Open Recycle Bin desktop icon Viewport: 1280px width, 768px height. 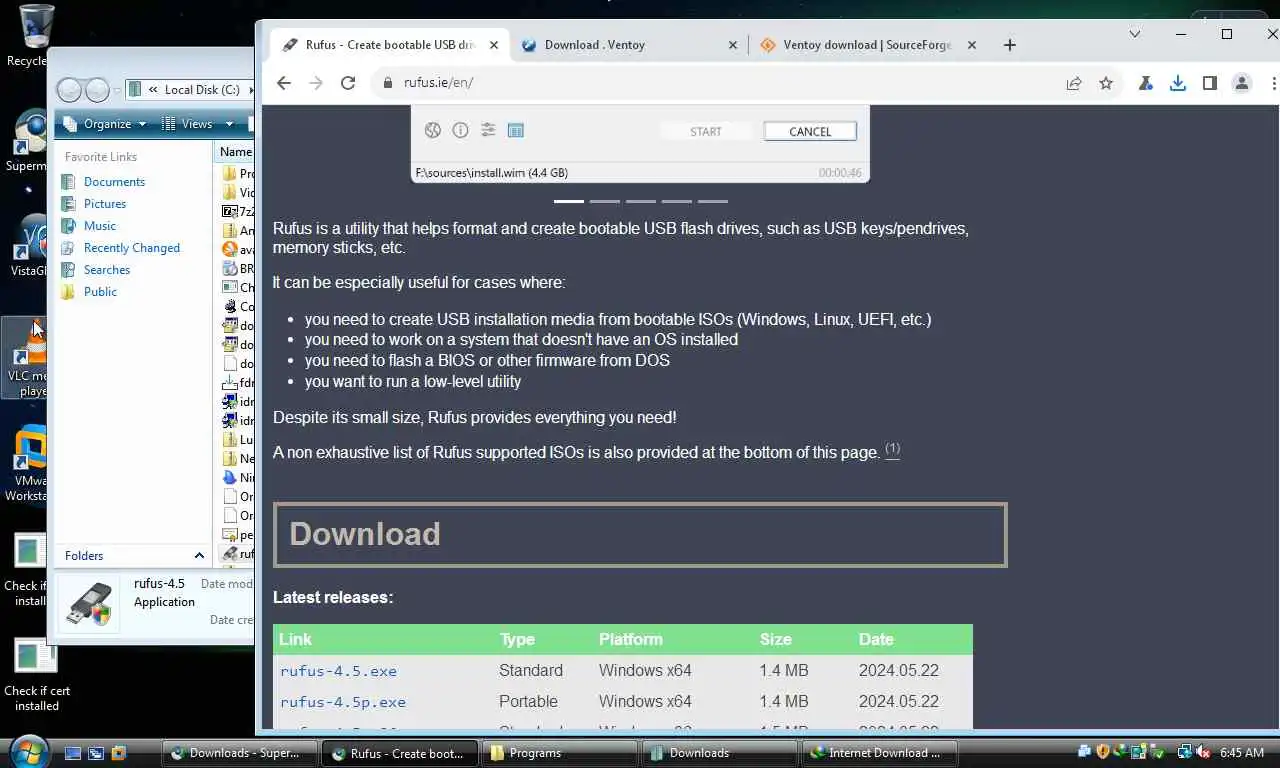(x=35, y=35)
